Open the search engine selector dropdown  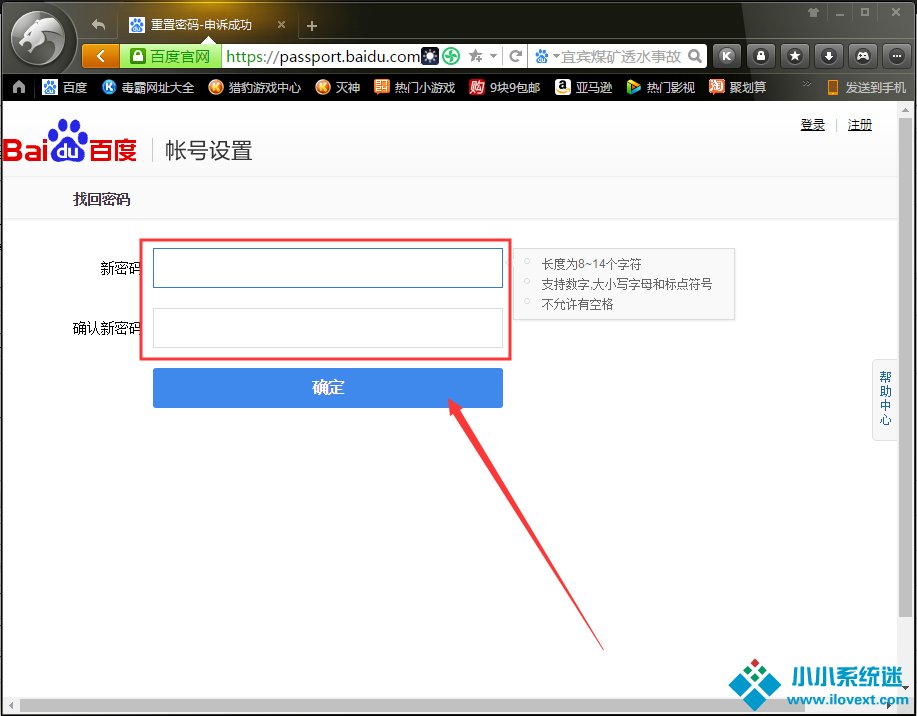[x=546, y=56]
